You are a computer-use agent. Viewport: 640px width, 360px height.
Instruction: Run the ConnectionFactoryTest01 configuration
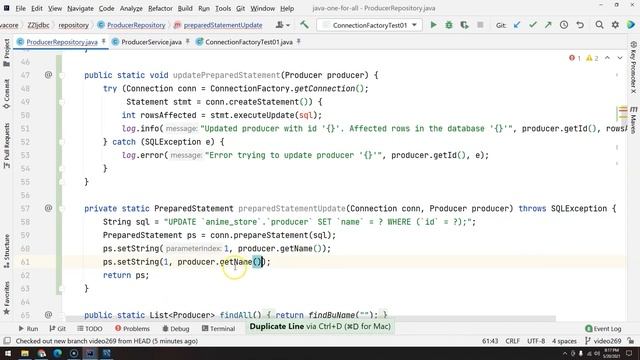coord(433,25)
